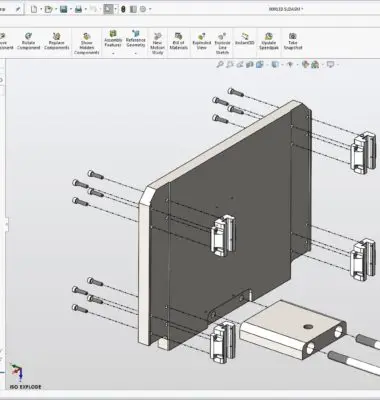Click the Edit Appearance icon
Screen dimensions: 380x400
point(305,65)
